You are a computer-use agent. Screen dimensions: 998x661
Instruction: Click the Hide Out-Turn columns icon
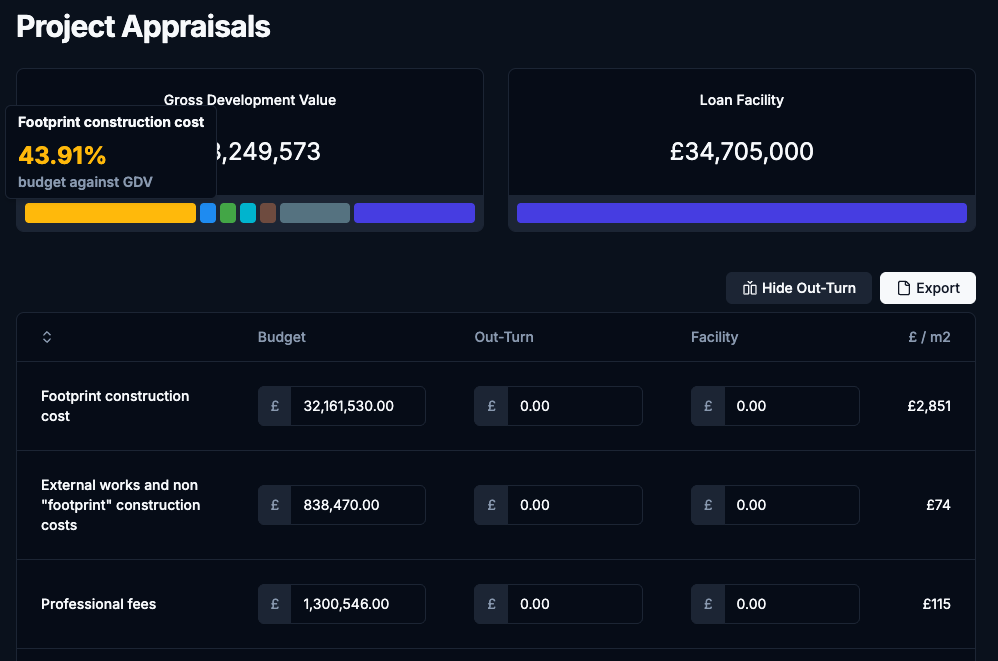point(750,288)
